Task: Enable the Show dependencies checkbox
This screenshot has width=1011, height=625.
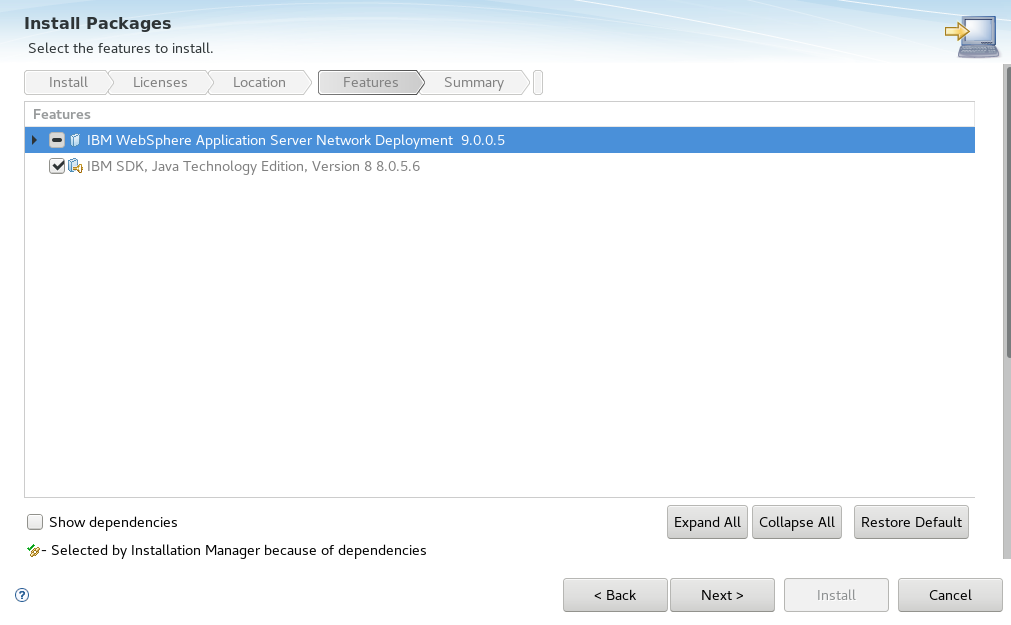Action: [x=35, y=522]
